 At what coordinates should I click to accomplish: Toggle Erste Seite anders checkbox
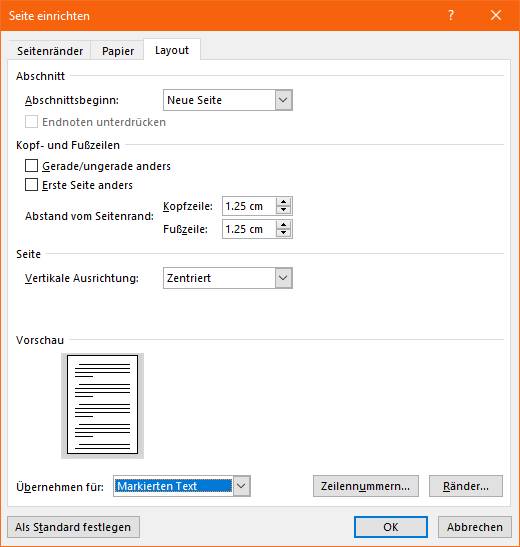pos(31,185)
